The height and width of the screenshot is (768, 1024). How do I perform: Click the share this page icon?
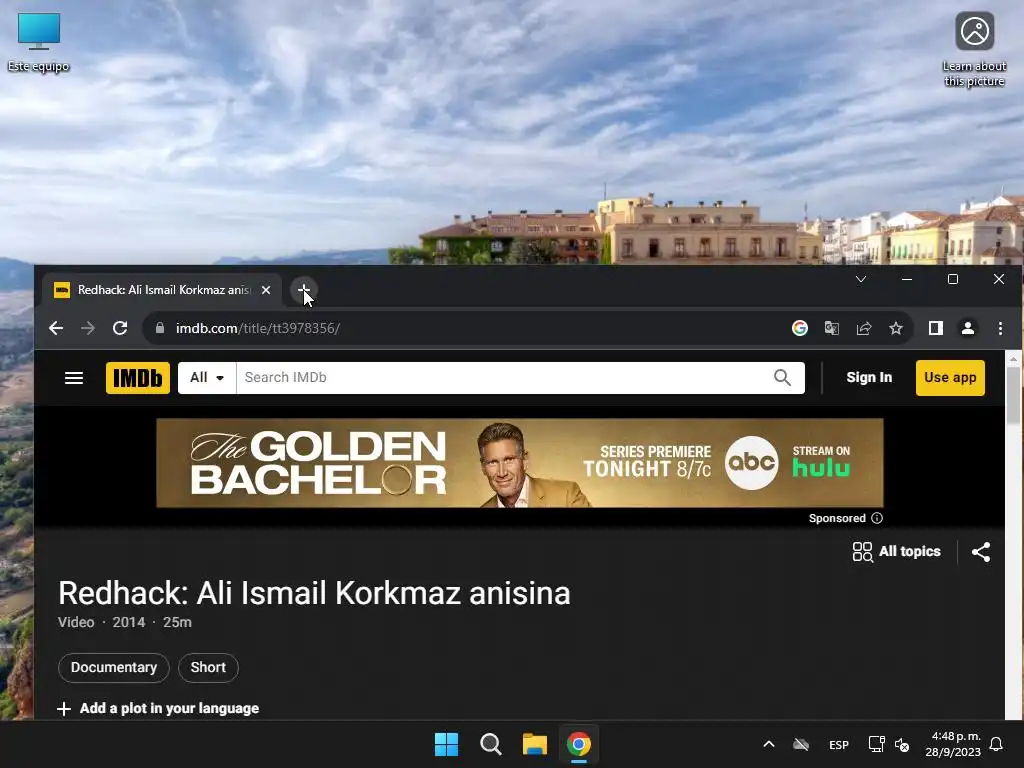(x=863, y=328)
